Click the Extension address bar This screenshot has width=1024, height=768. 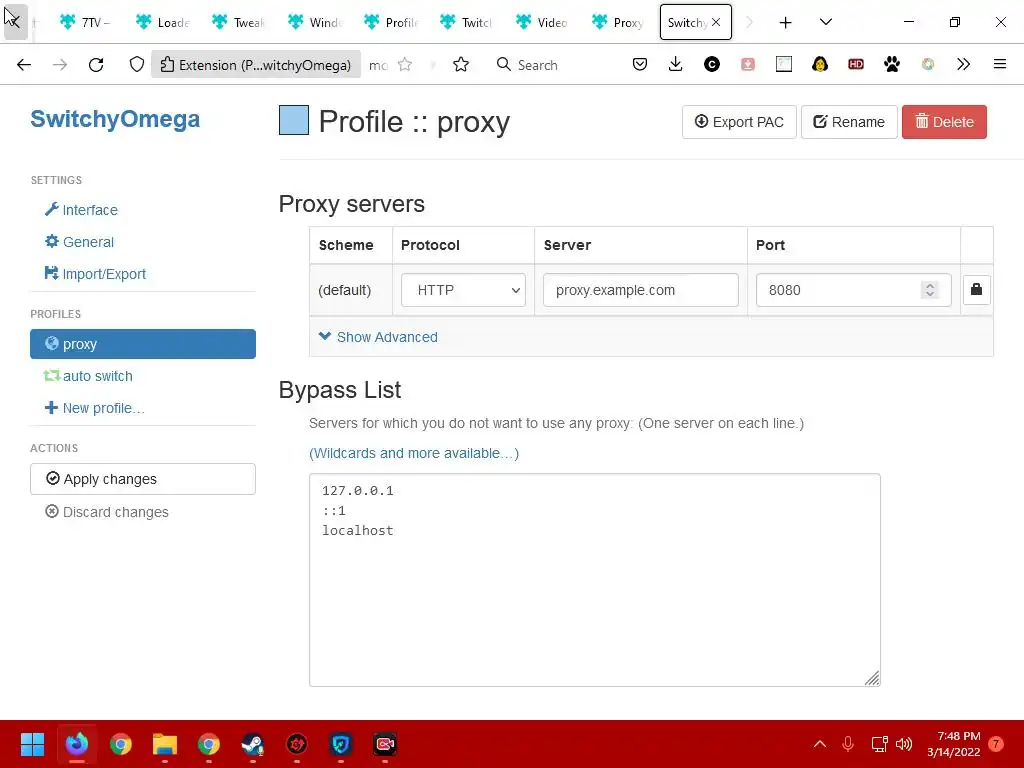[257, 65]
